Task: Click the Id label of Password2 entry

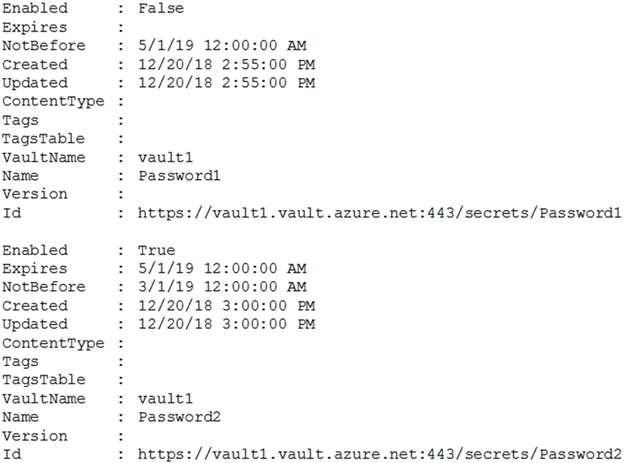Action: 12,455
